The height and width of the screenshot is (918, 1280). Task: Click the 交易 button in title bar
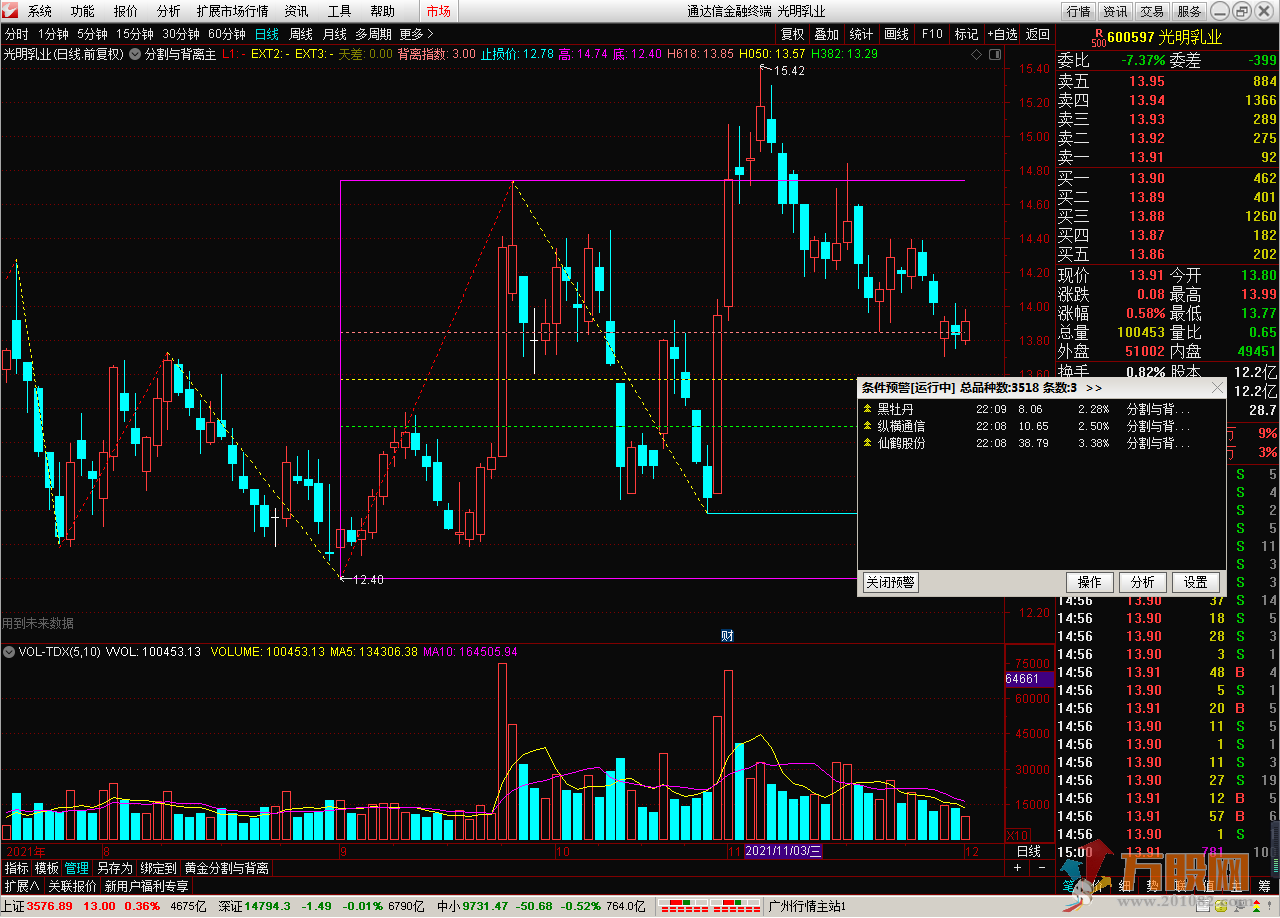click(x=1152, y=11)
